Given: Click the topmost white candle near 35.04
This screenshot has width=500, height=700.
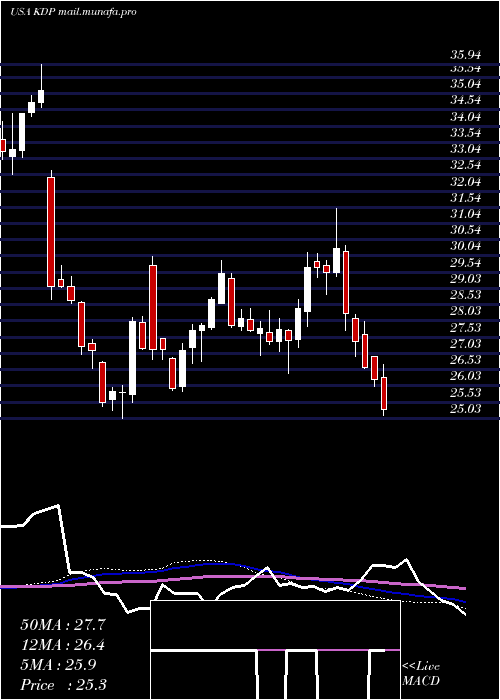Looking at the screenshot, I should coord(41,96).
